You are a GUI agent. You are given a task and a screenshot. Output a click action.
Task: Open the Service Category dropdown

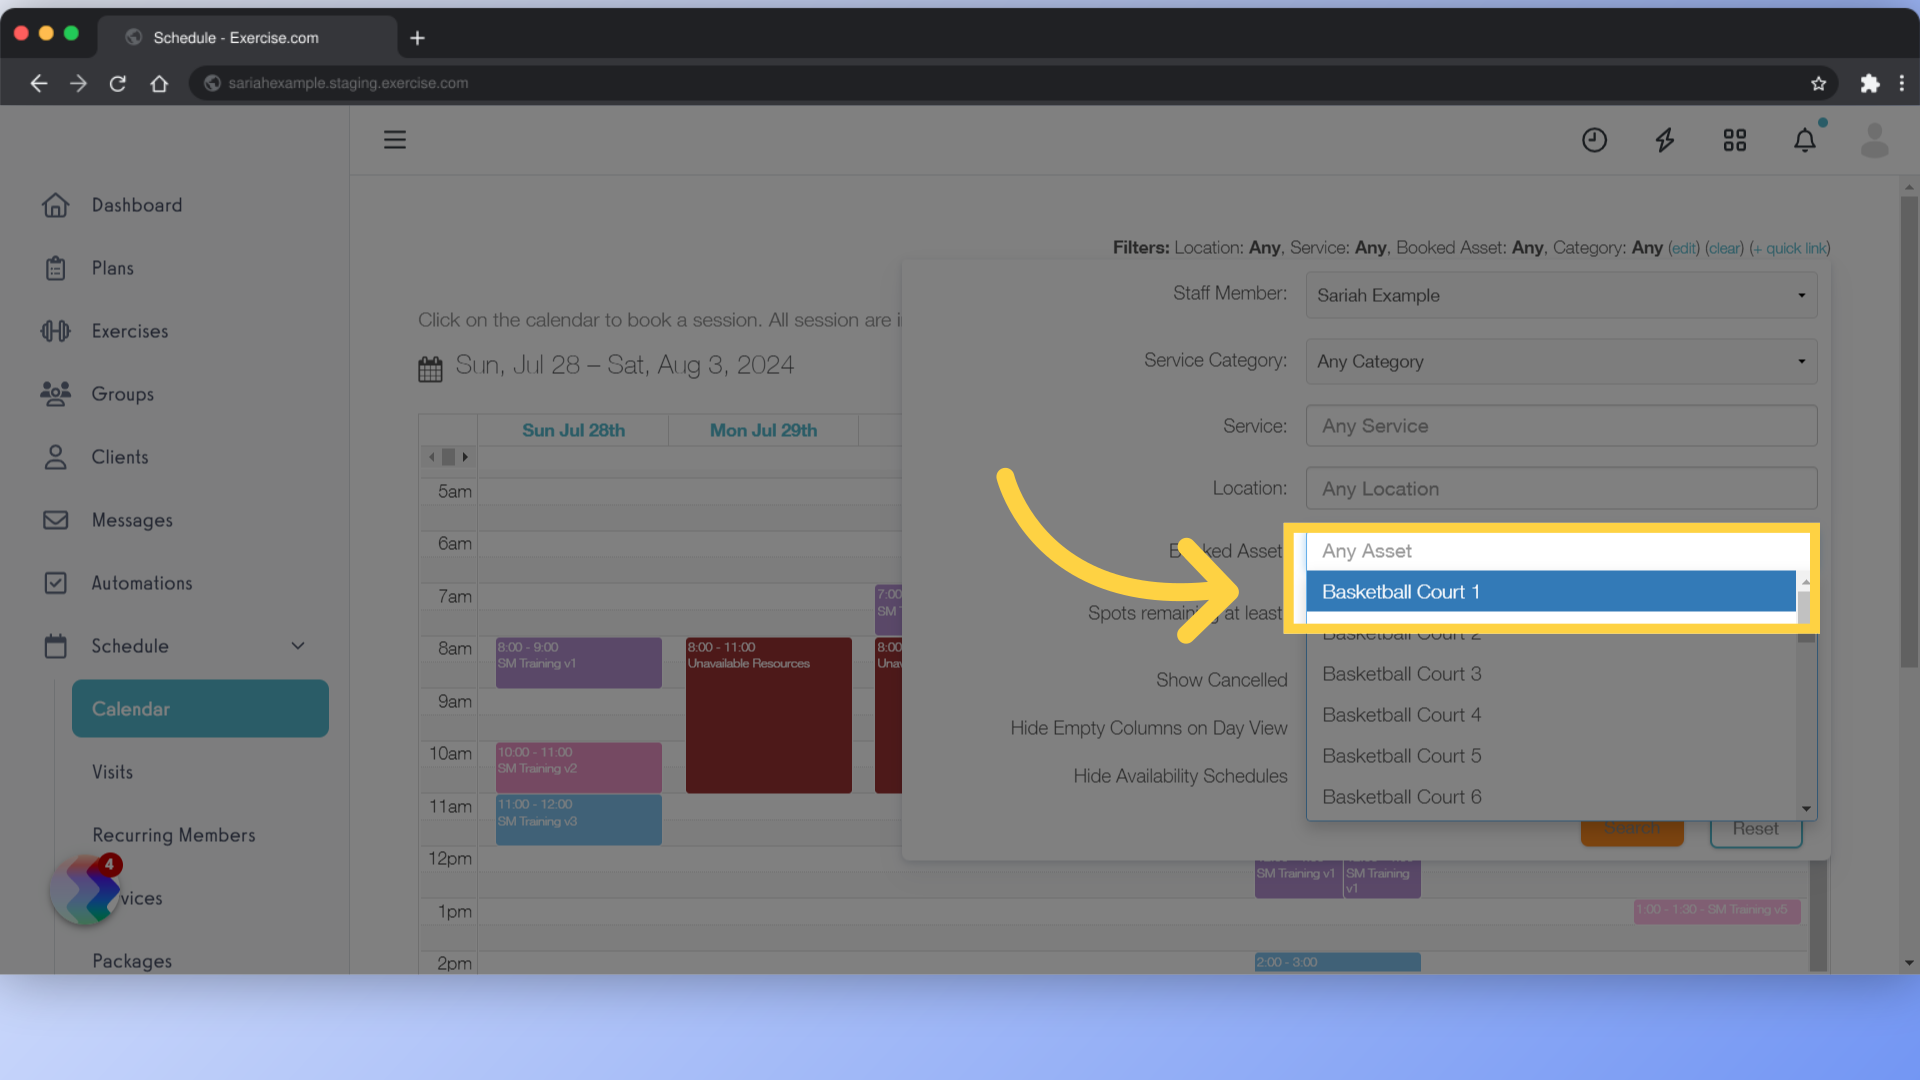1561,362
